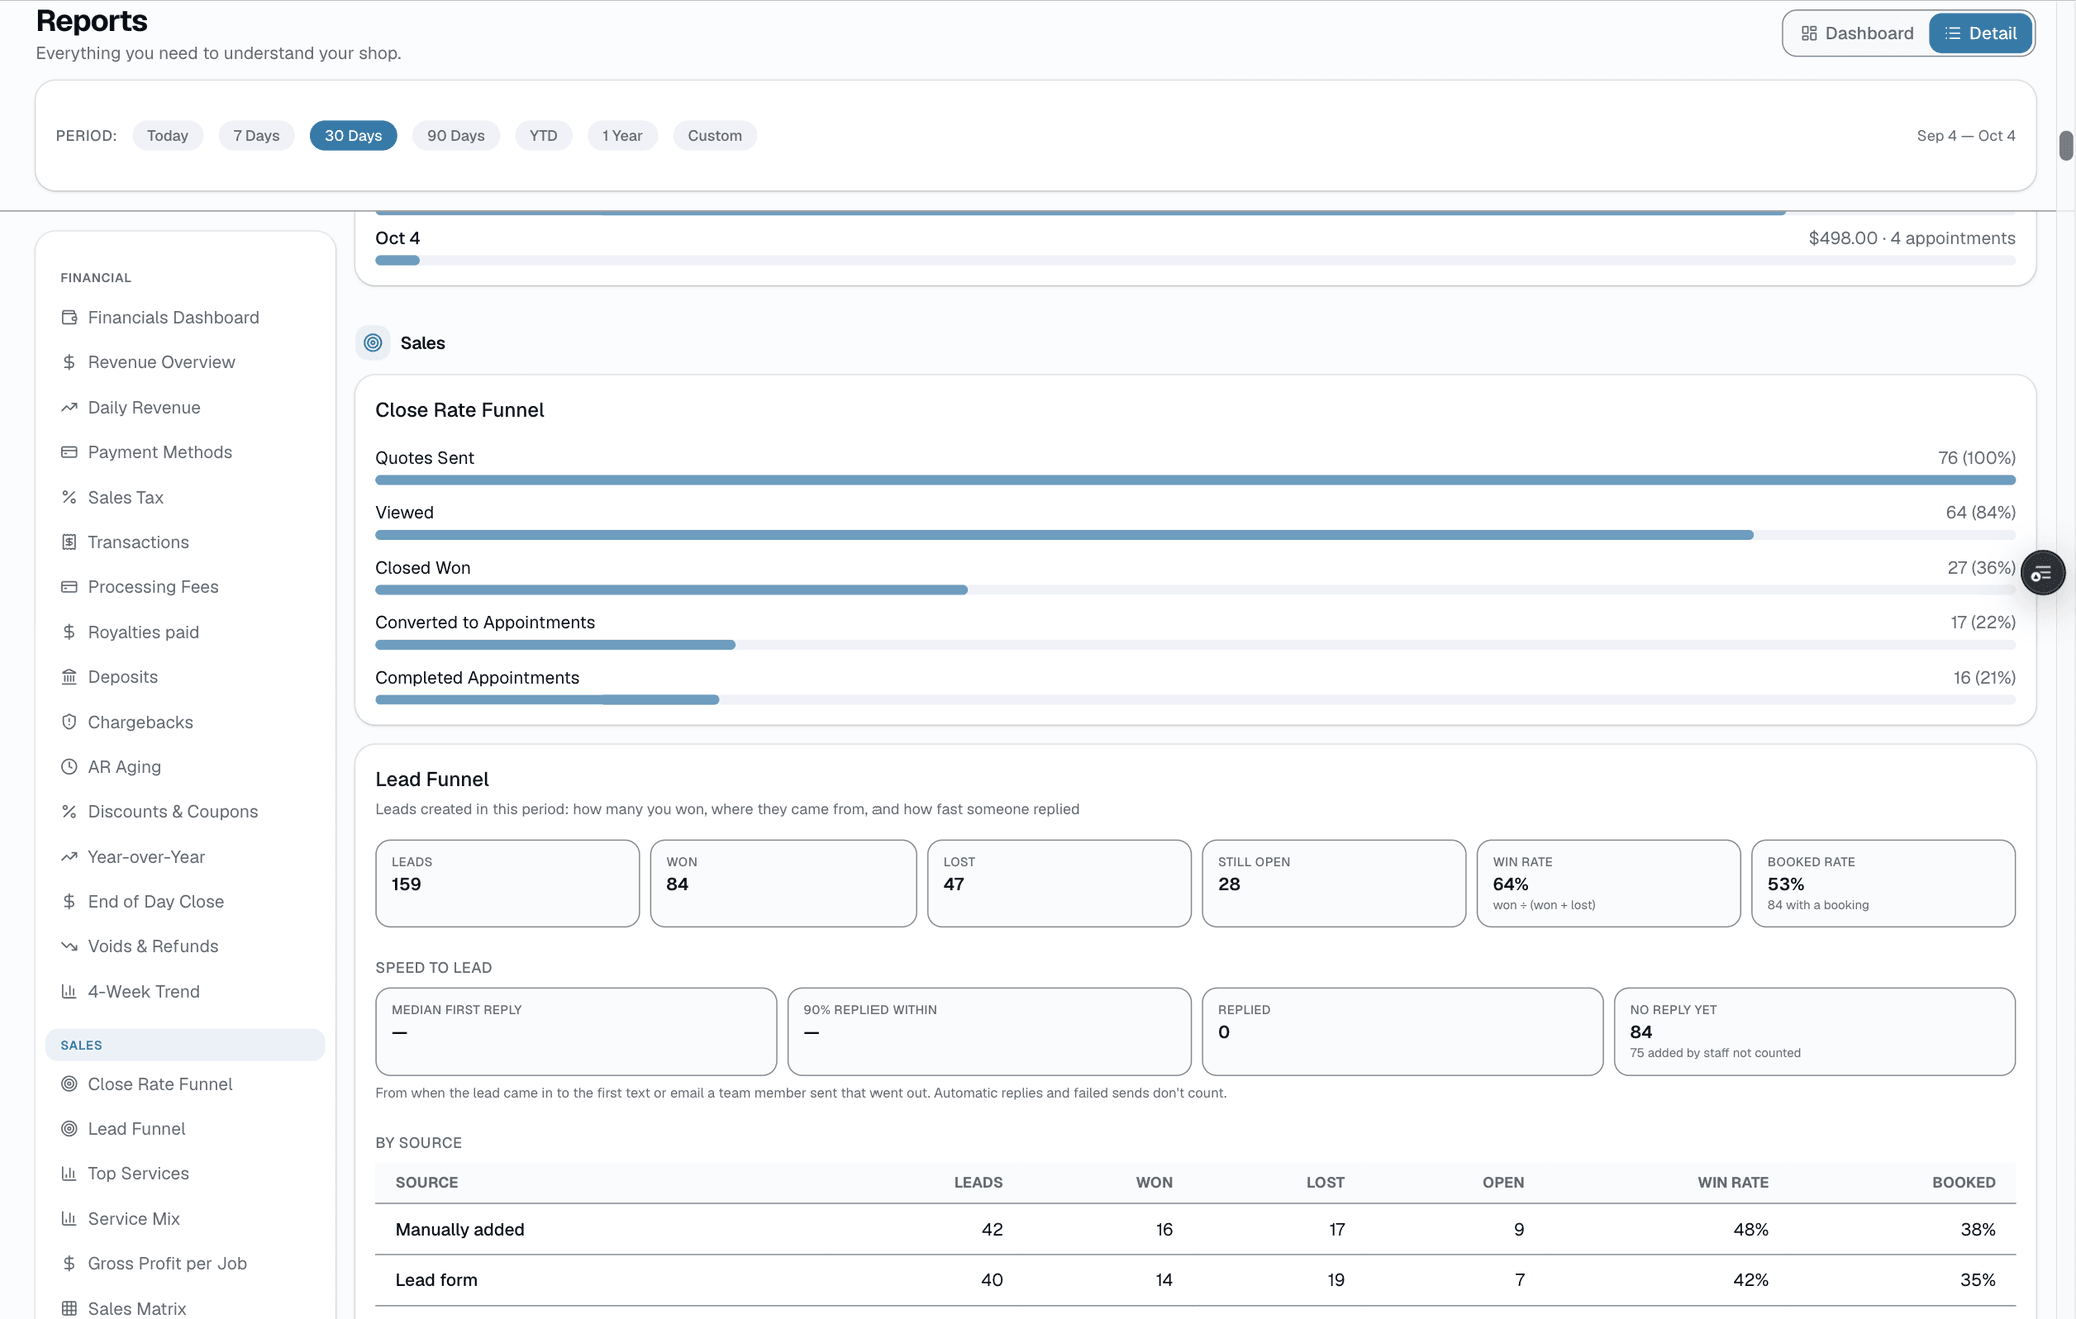Click the Manually added source row

(1195, 1230)
